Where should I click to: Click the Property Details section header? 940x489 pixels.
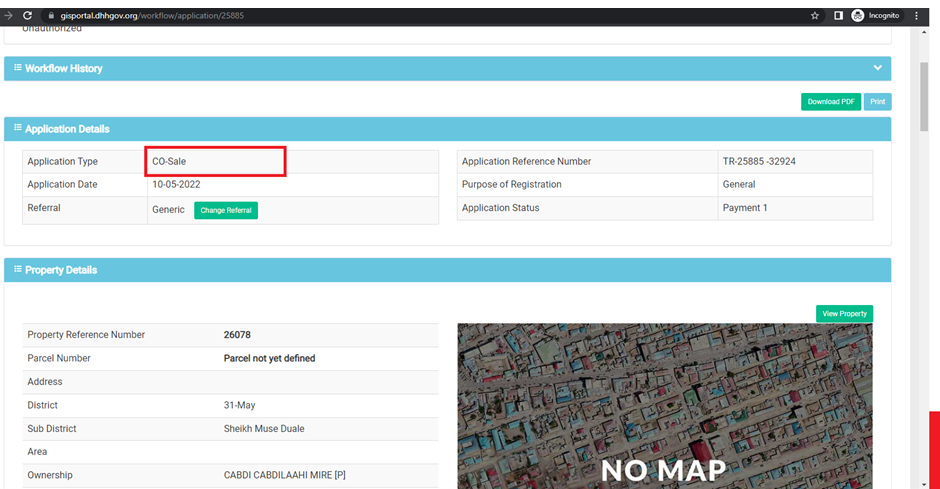click(x=447, y=270)
